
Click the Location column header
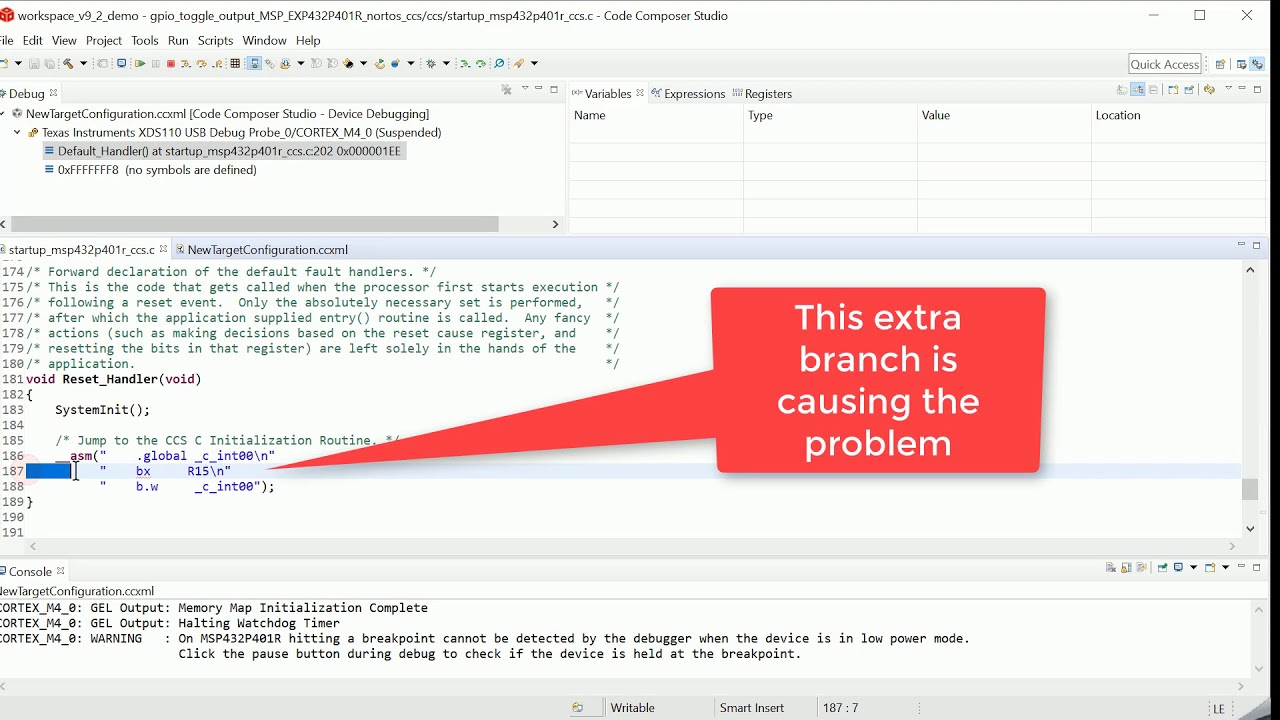click(x=1177, y=115)
